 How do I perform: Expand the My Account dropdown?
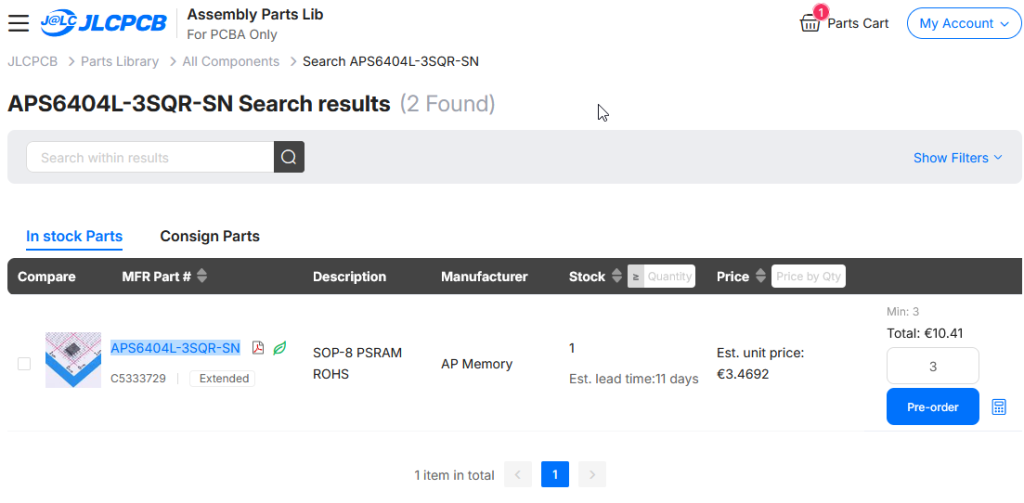click(x=964, y=24)
